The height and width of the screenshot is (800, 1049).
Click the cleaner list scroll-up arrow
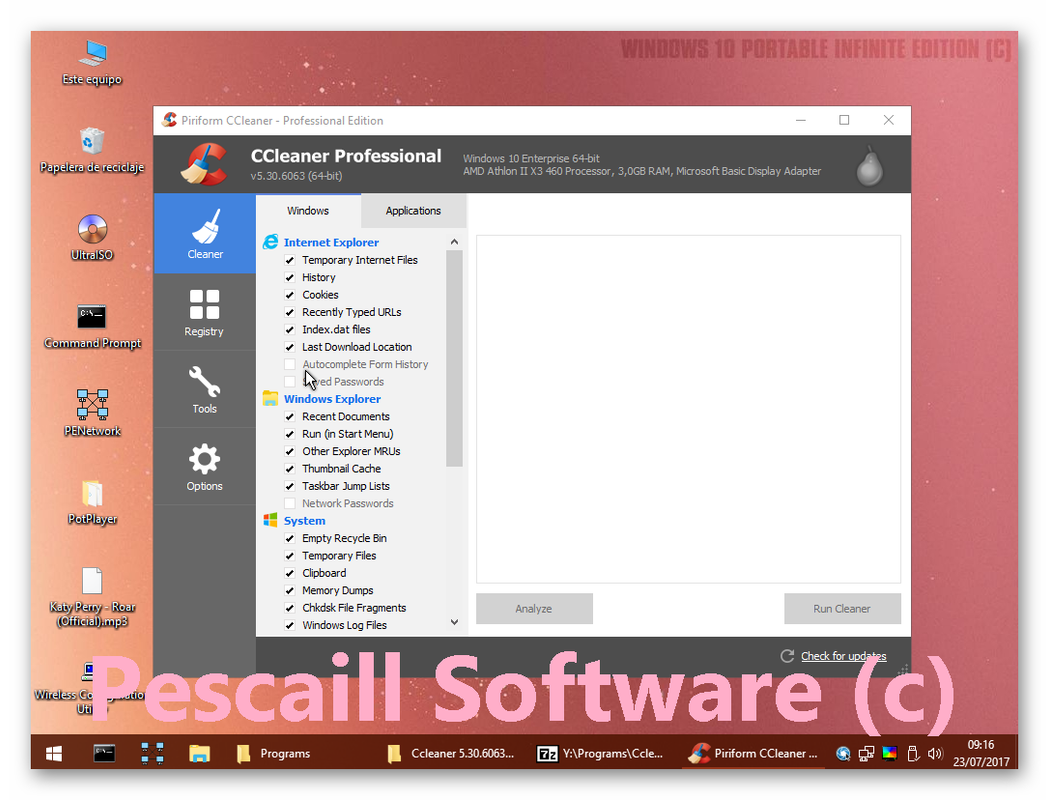[x=454, y=241]
